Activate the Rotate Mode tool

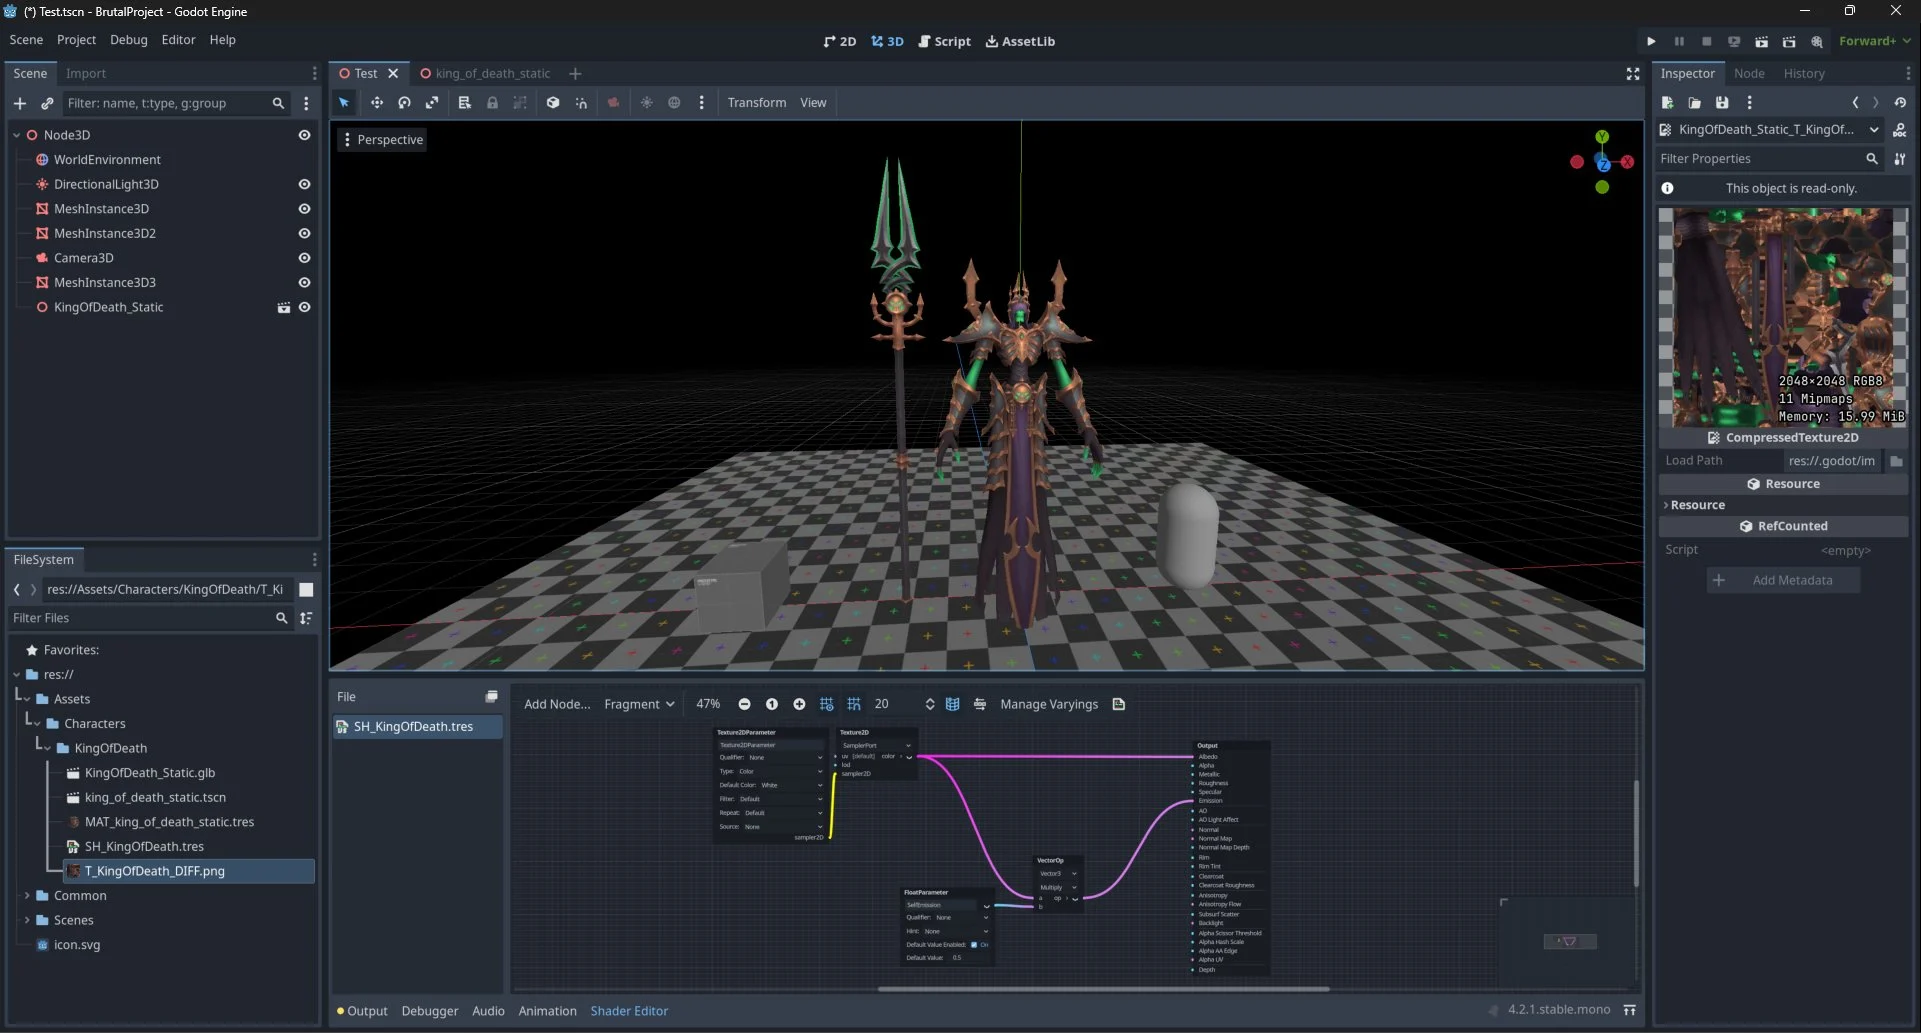(x=404, y=103)
